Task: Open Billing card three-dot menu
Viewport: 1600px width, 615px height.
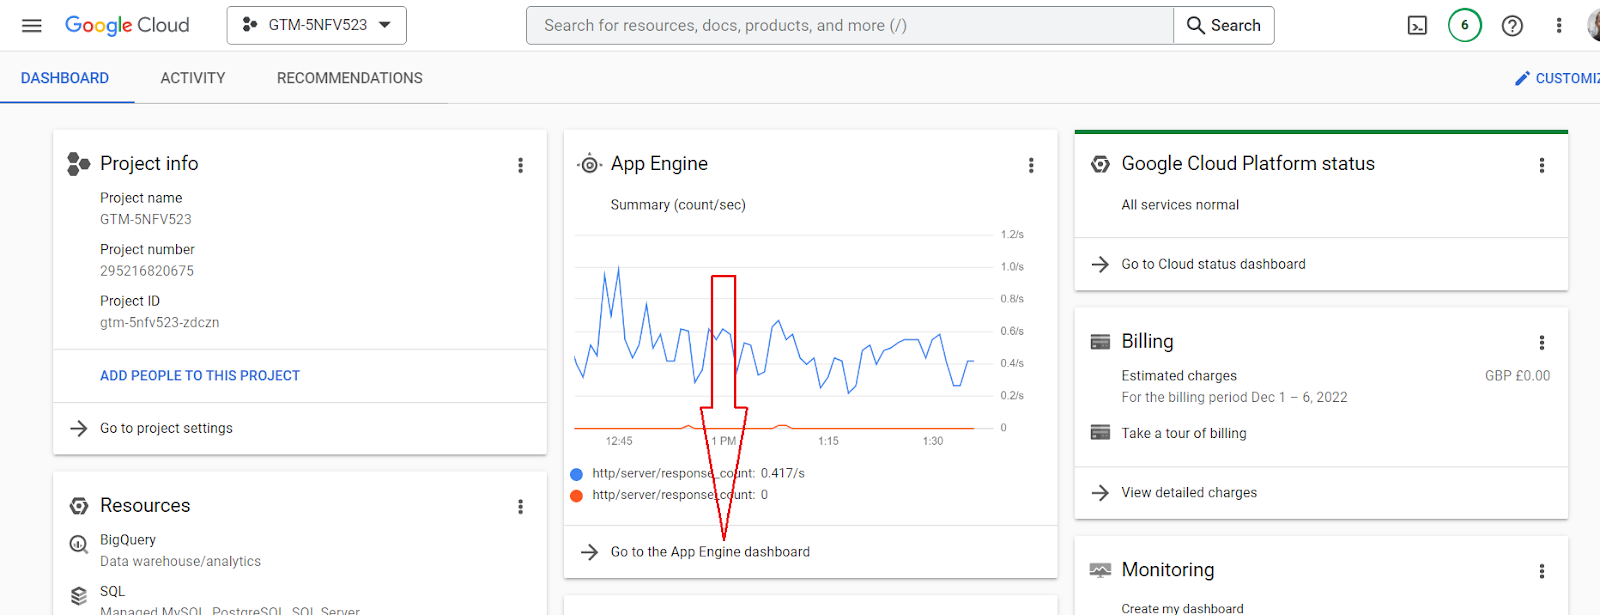Action: click(1541, 343)
